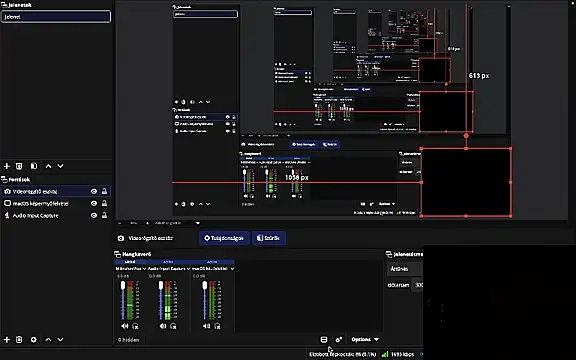Toggle monitoring headphones icon on Audio Input Capture channel
The width and height of the screenshot is (576, 360).
tap(173, 326)
